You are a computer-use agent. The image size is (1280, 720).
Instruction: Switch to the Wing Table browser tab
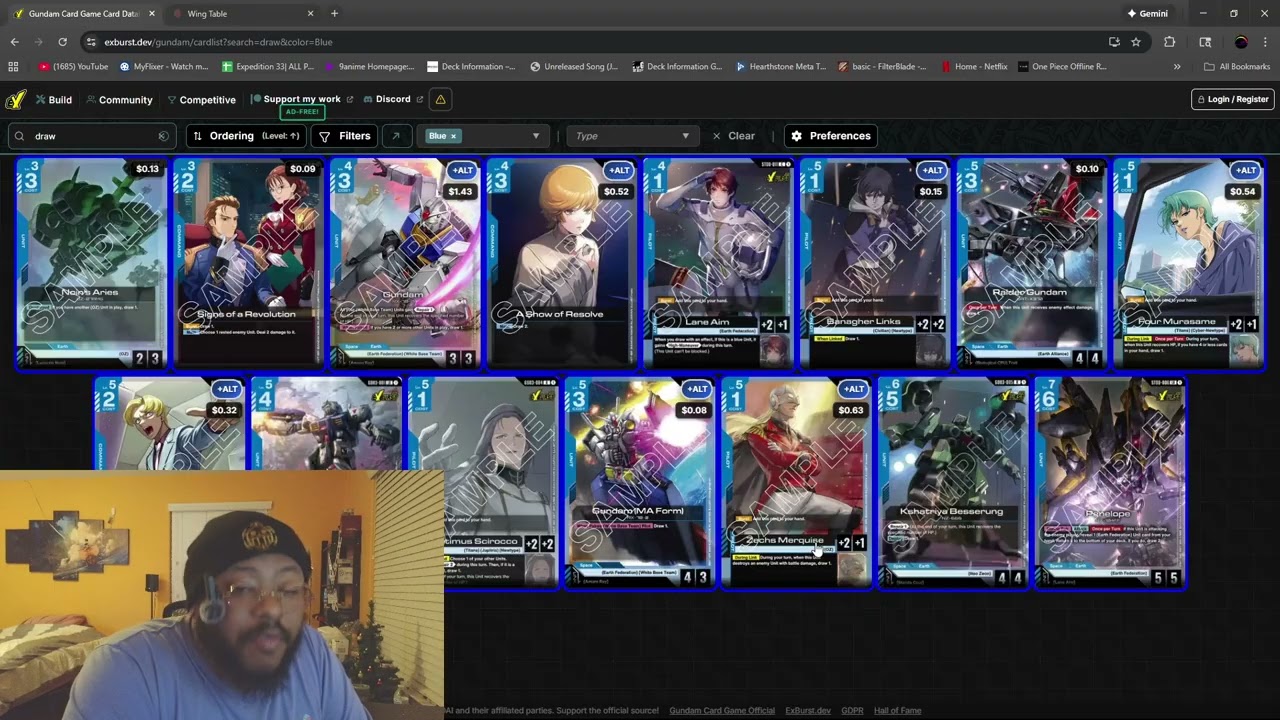click(x=240, y=14)
